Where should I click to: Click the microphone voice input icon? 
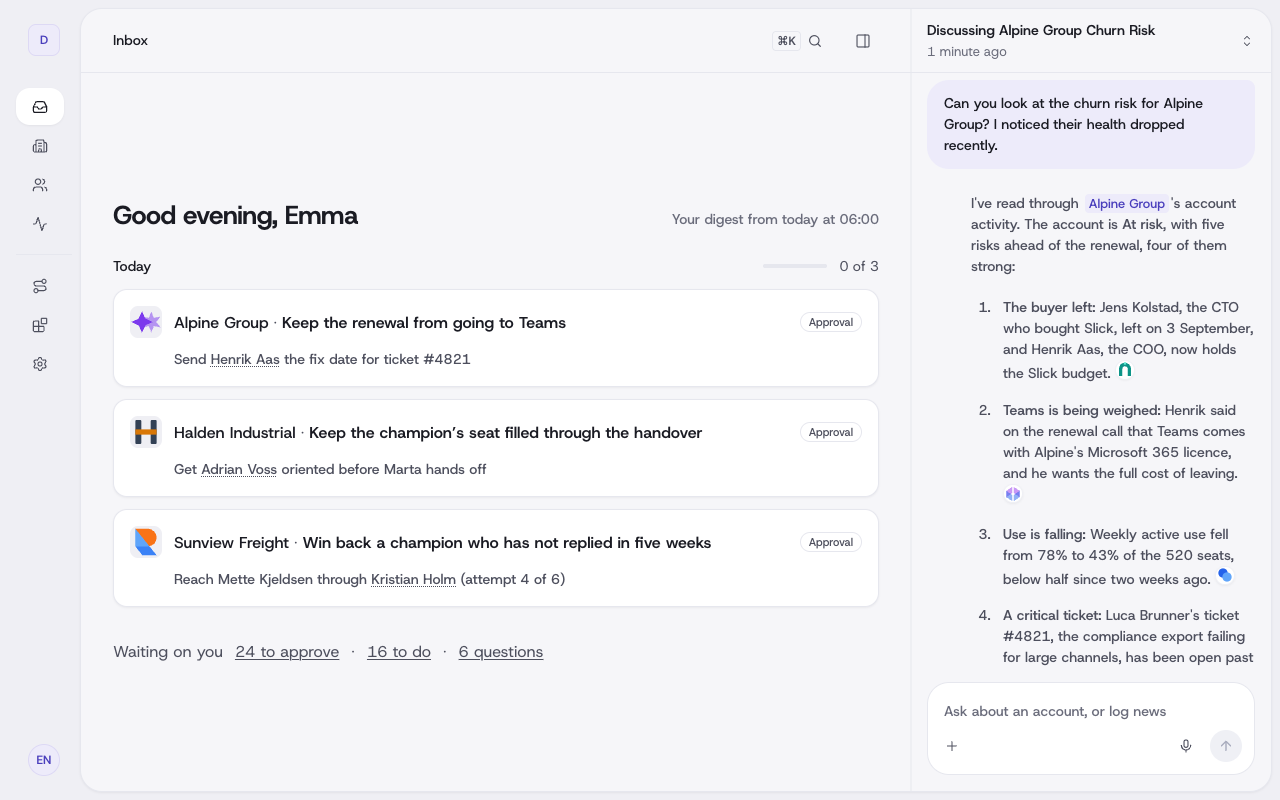pos(1186,746)
